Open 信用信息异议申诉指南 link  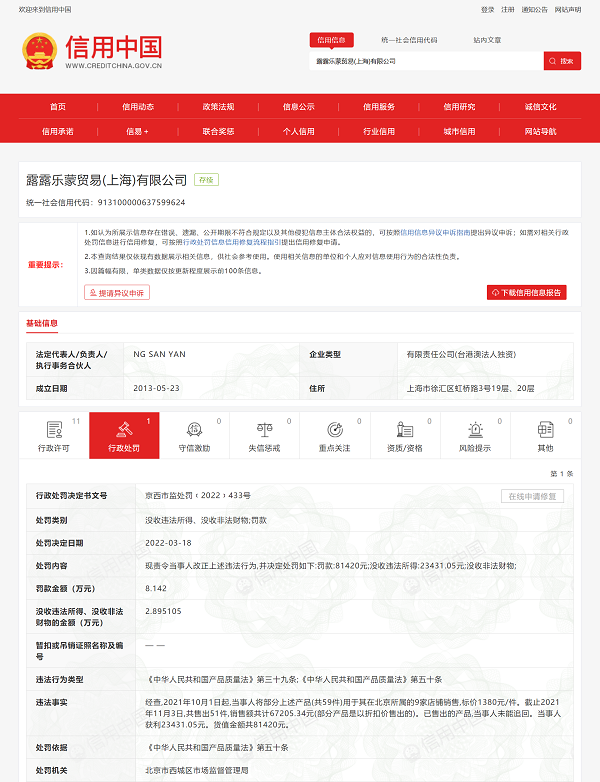click(435, 232)
